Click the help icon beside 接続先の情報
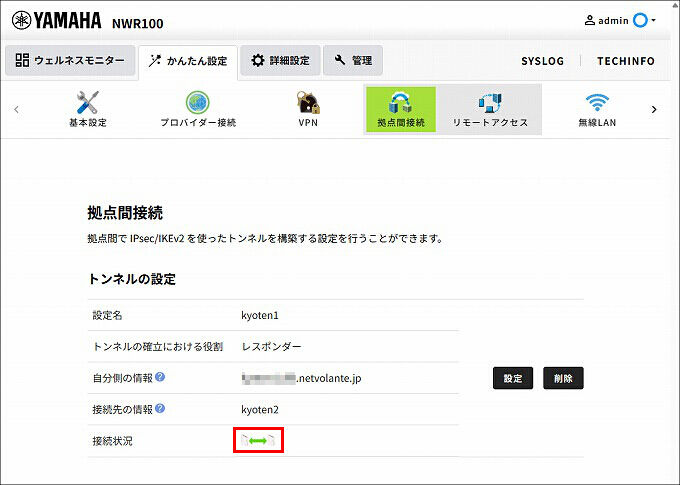680x485 pixels. coord(160,408)
